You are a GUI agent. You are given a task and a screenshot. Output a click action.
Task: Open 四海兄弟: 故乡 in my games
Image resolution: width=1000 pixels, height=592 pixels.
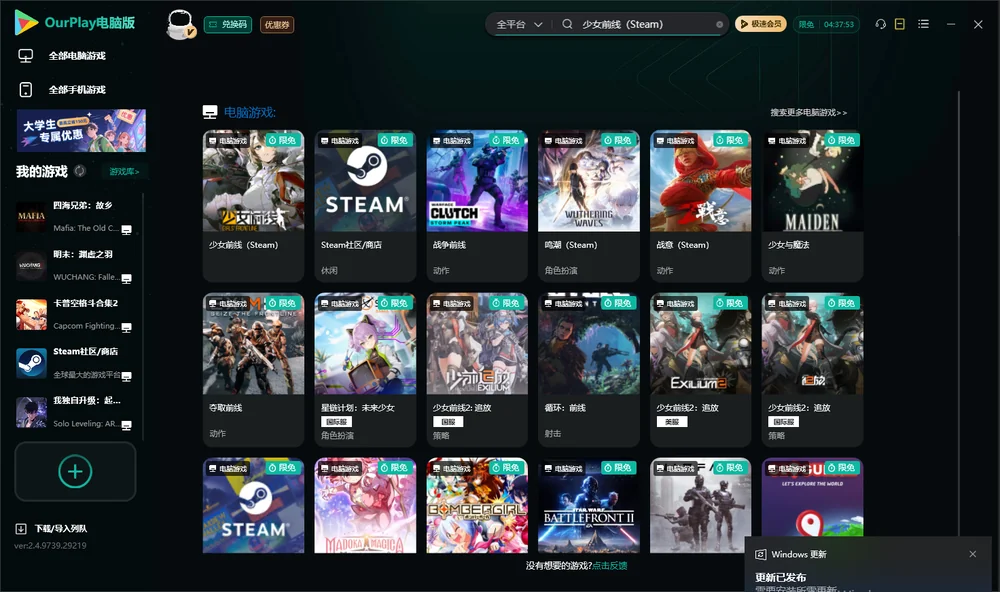click(x=73, y=216)
